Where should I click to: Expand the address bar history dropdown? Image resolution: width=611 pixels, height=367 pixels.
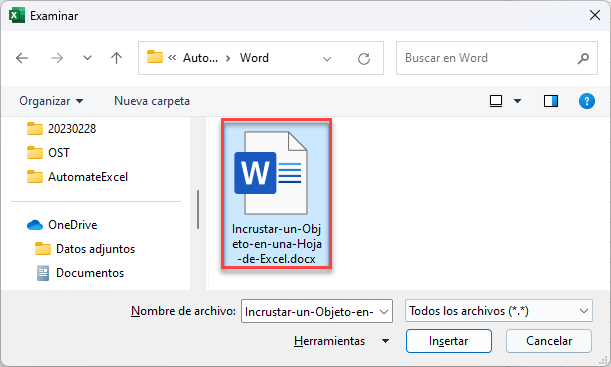[327, 59]
